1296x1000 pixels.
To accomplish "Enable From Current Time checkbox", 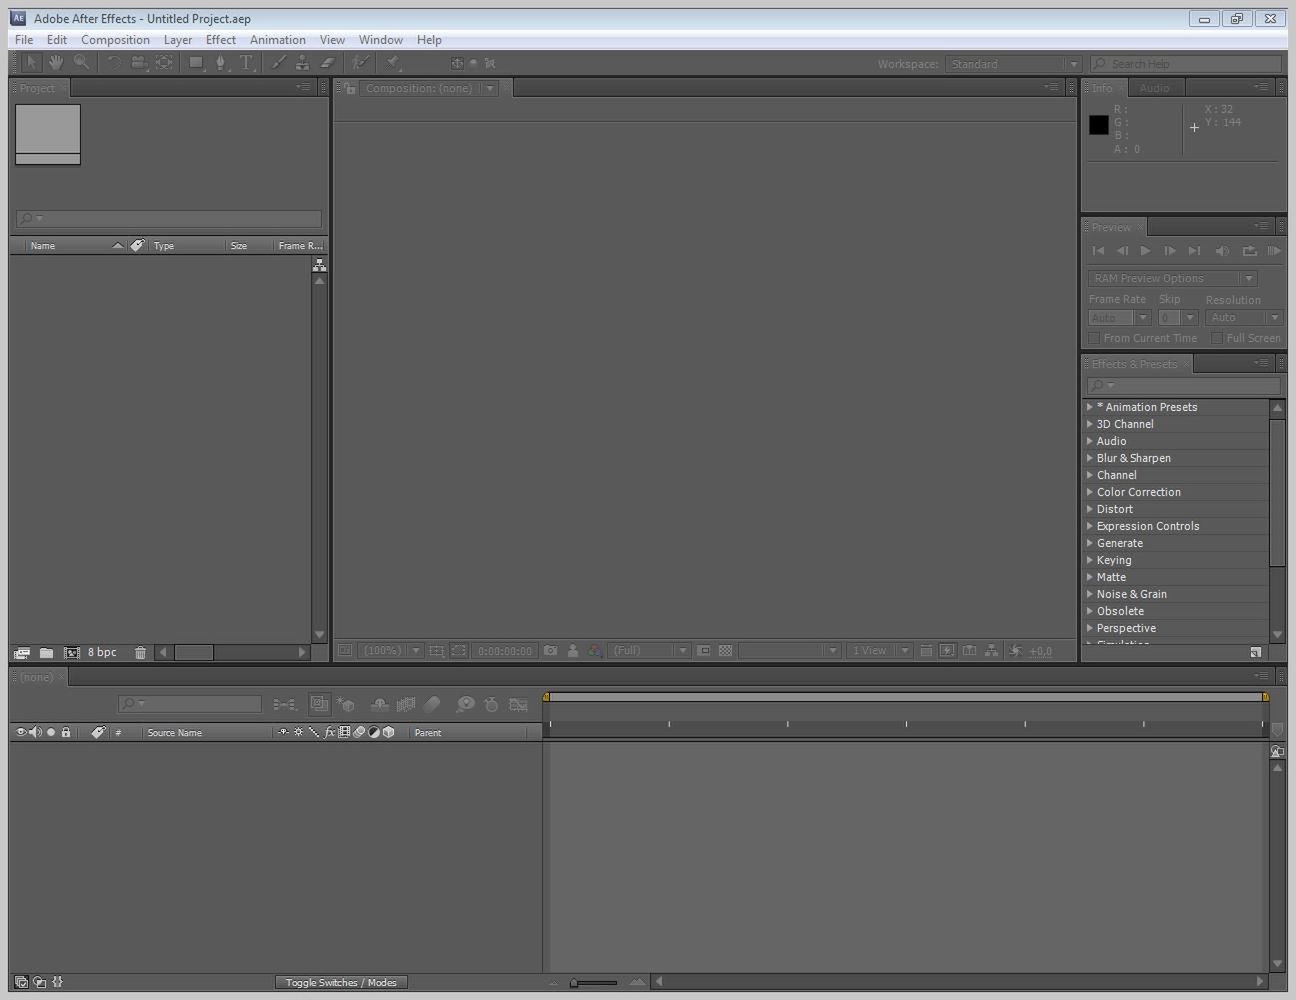I will click(1094, 338).
